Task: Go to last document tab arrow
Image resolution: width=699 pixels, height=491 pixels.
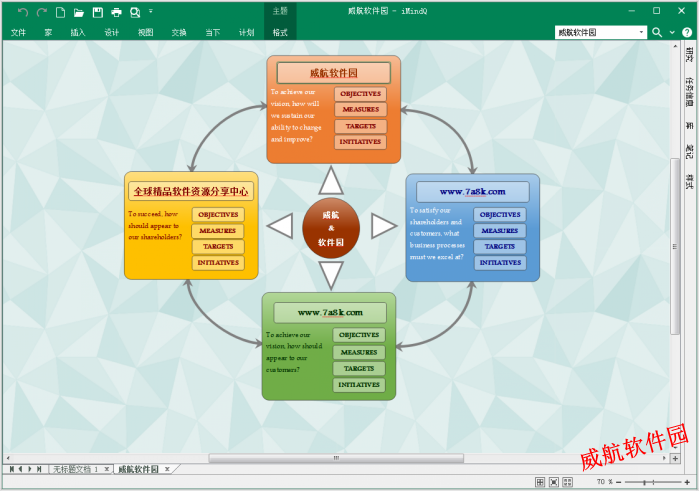Action: (x=39, y=469)
